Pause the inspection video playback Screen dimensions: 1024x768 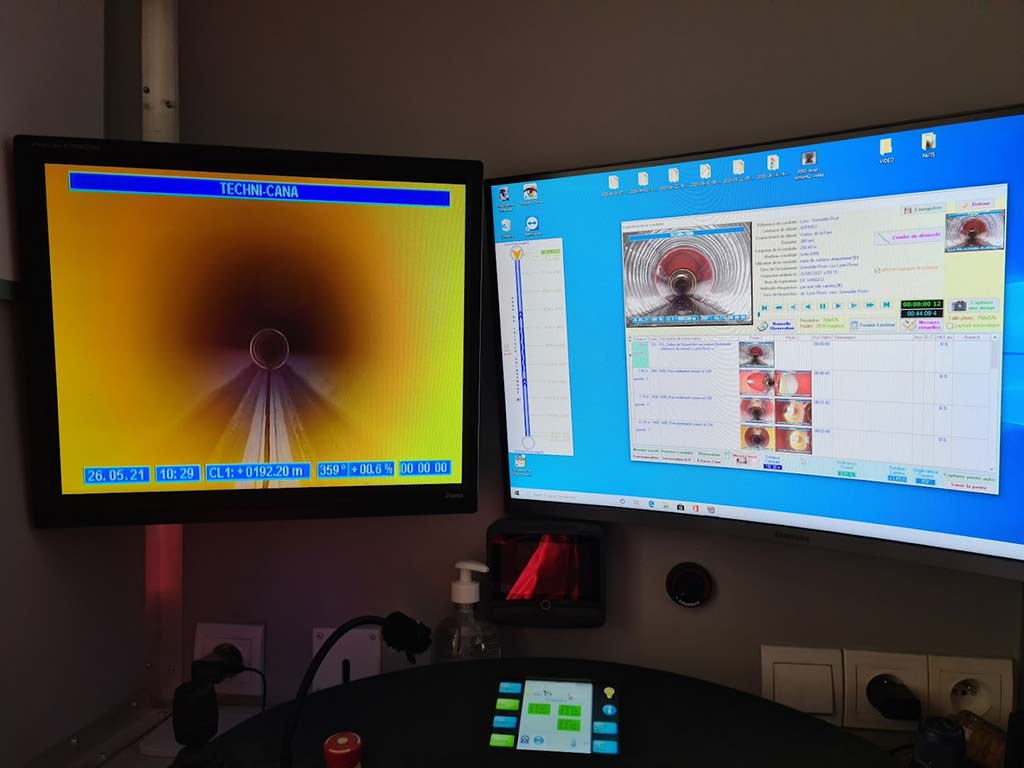point(823,306)
